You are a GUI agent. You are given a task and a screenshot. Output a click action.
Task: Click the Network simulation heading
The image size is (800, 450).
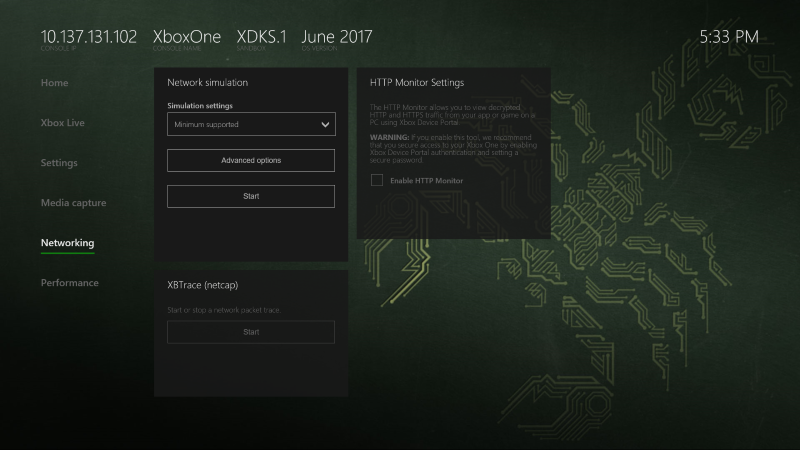tap(208, 83)
